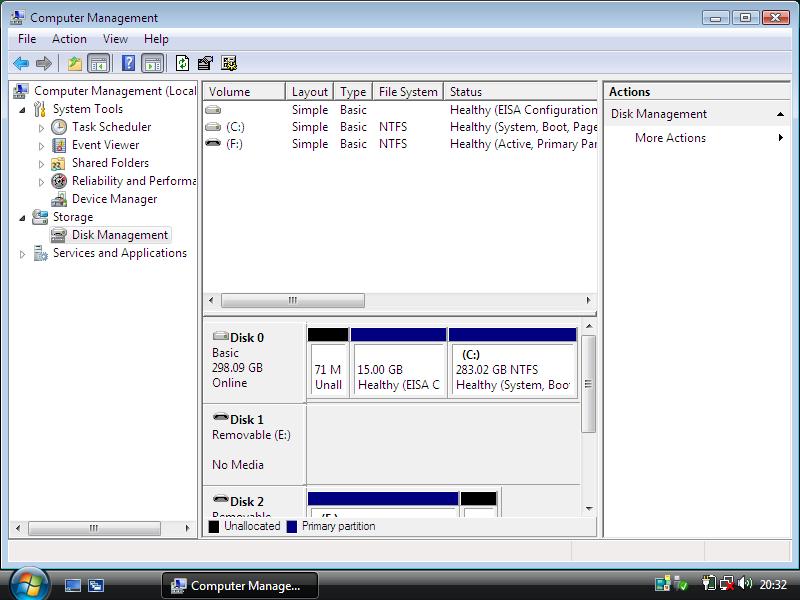Click the Task Scheduler clock icon
800x600 pixels.
click(x=59, y=127)
